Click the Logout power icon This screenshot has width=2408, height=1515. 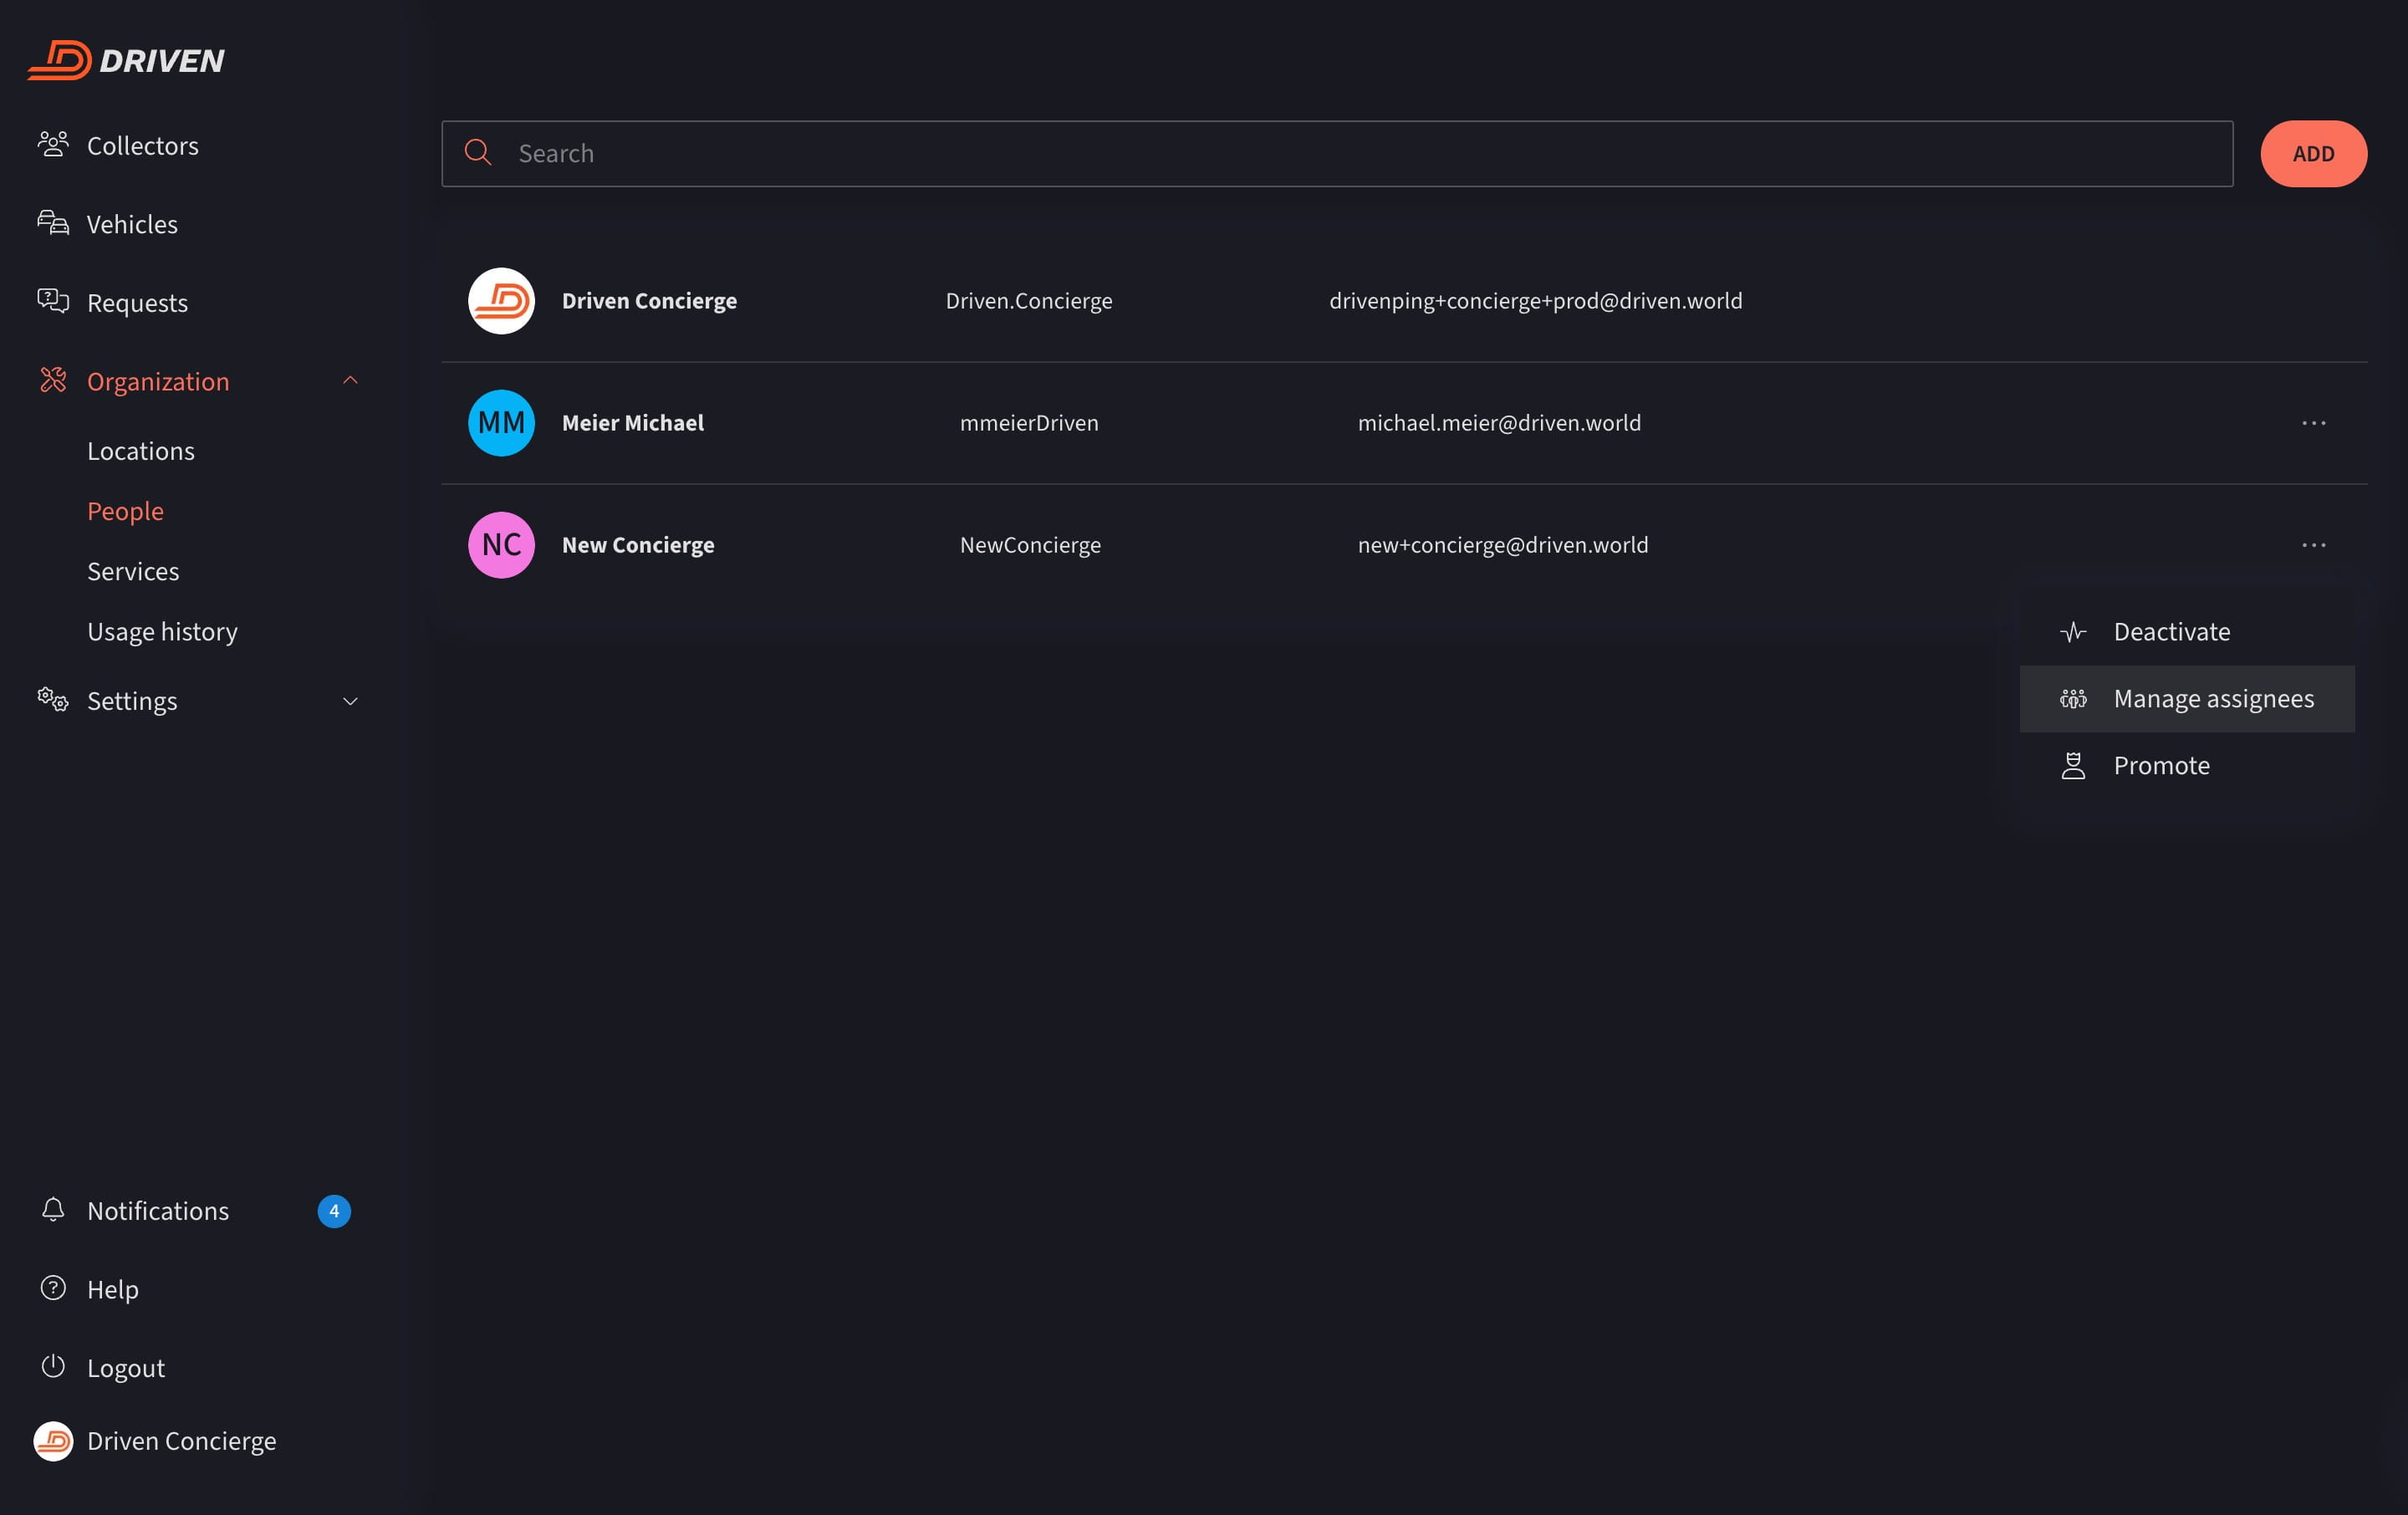tap(53, 1366)
